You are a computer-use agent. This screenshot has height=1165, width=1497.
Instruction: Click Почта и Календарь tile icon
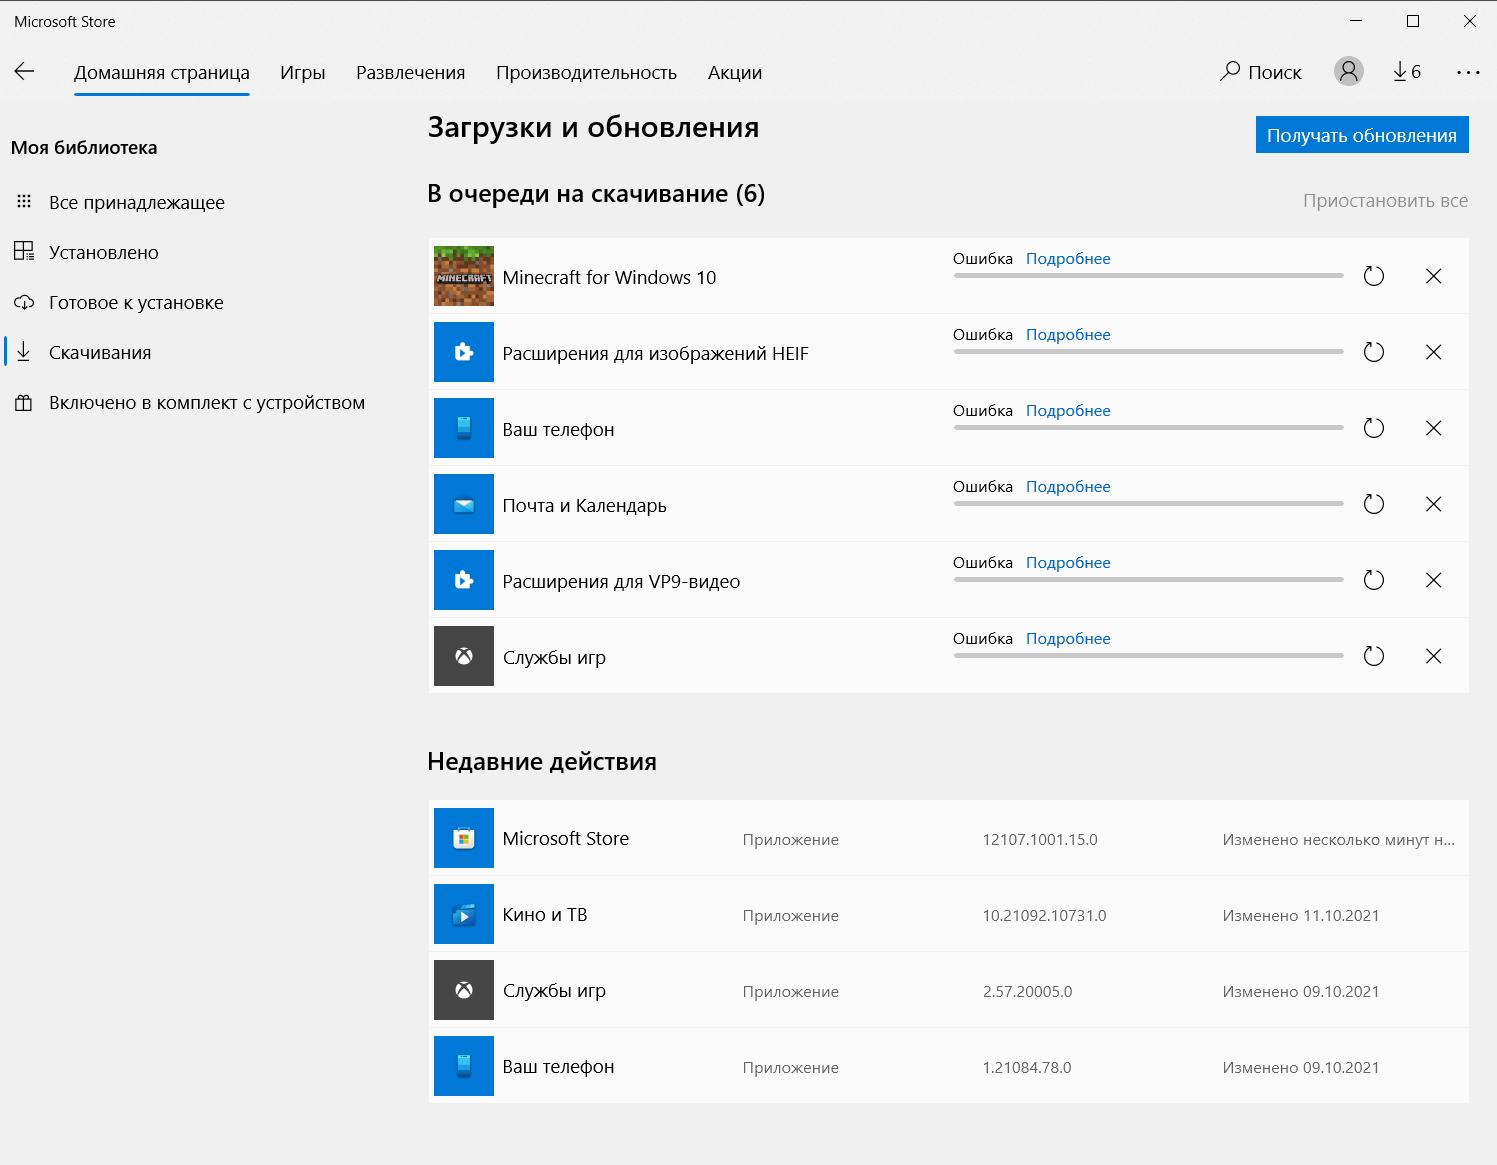tap(464, 504)
